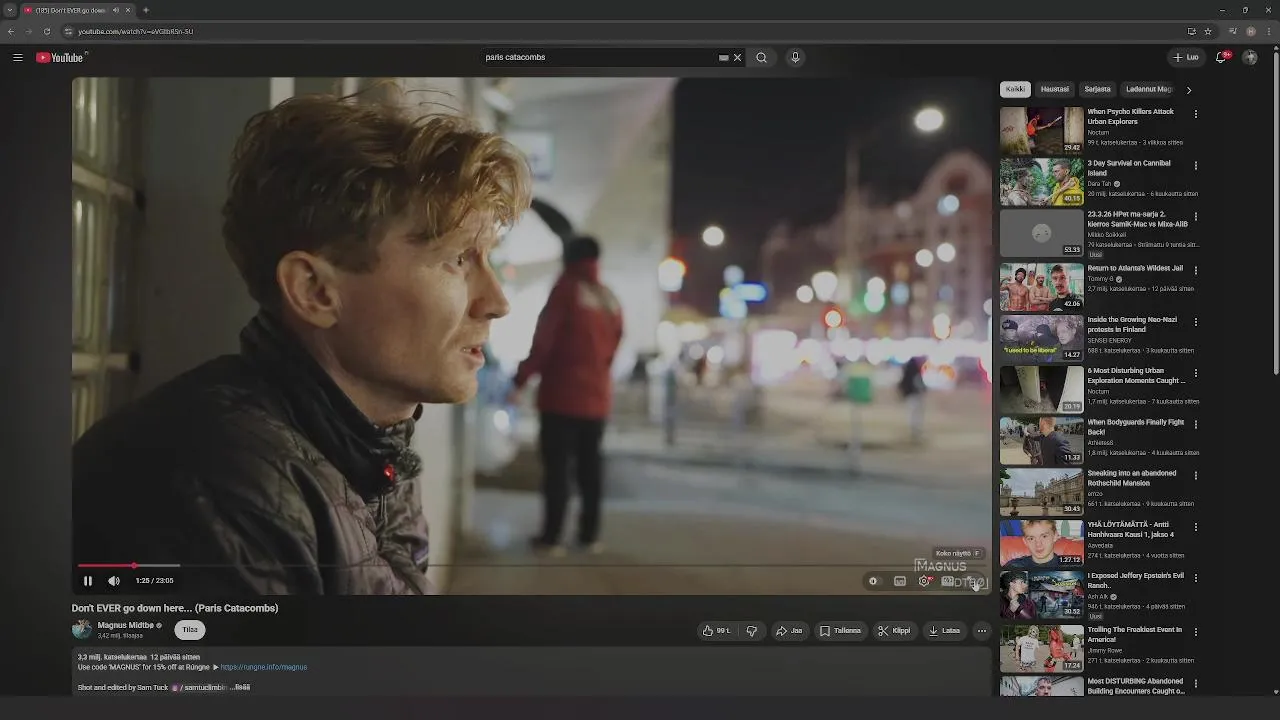The height and width of the screenshot is (720, 1280).
Task: Go to YouTube home via logo
Action: pyautogui.click(x=60, y=58)
